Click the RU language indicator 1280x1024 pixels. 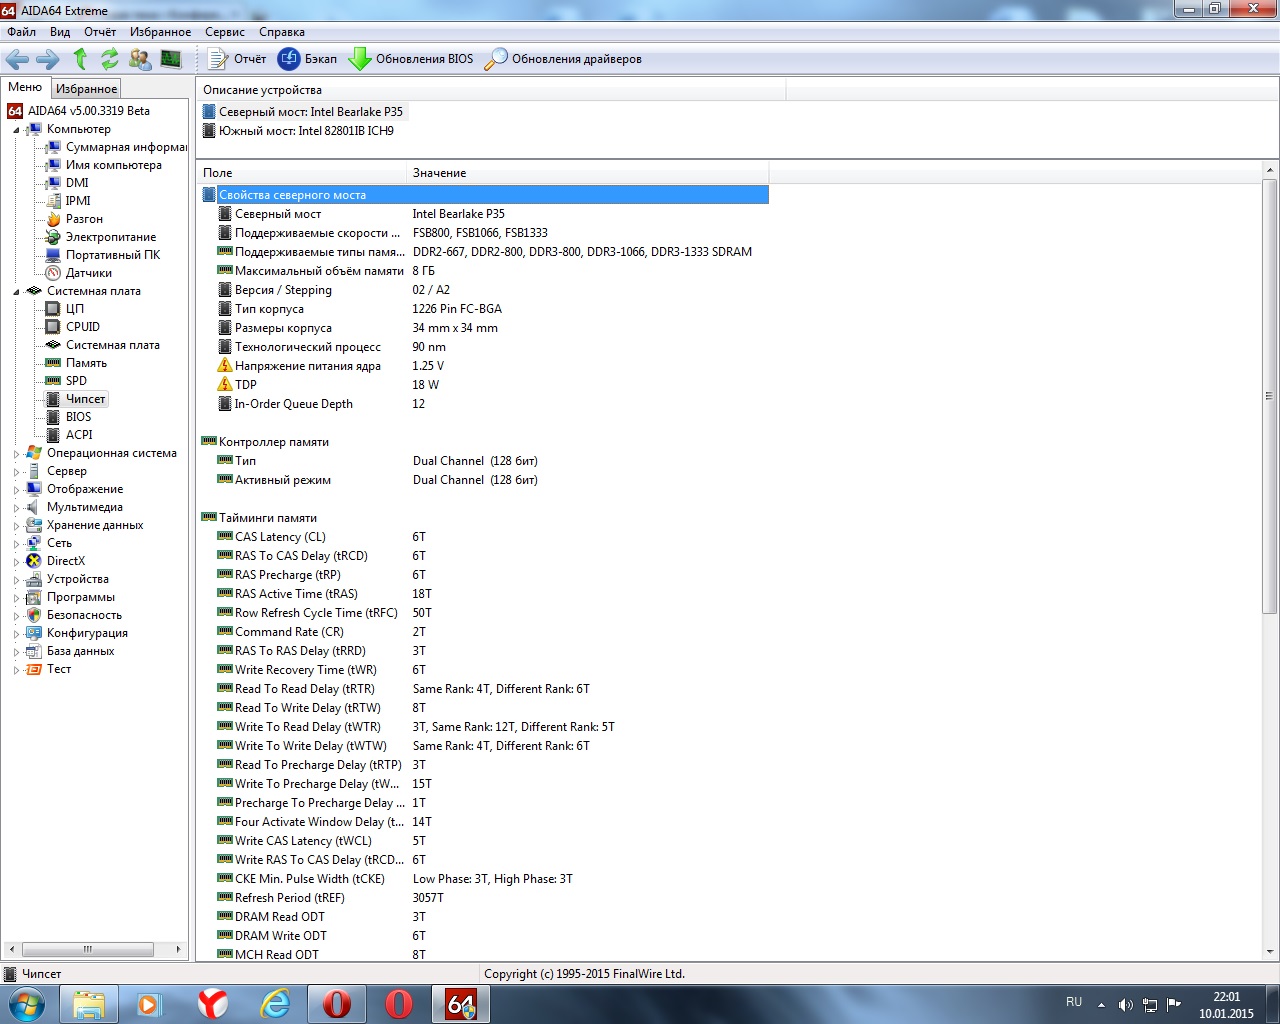tap(1074, 1002)
